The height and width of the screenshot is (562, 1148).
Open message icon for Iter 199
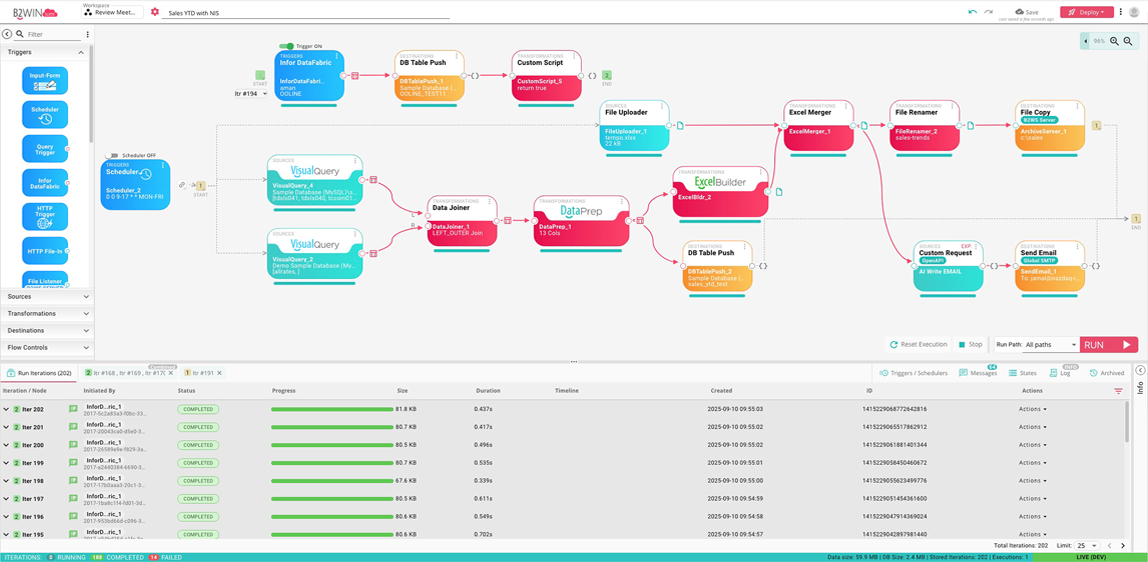(x=73, y=462)
